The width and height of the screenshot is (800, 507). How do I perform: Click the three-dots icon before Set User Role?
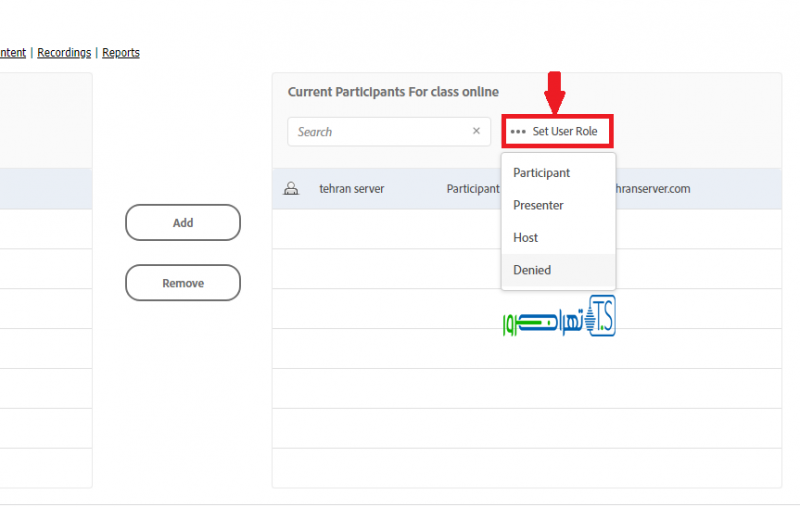[x=517, y=131]
